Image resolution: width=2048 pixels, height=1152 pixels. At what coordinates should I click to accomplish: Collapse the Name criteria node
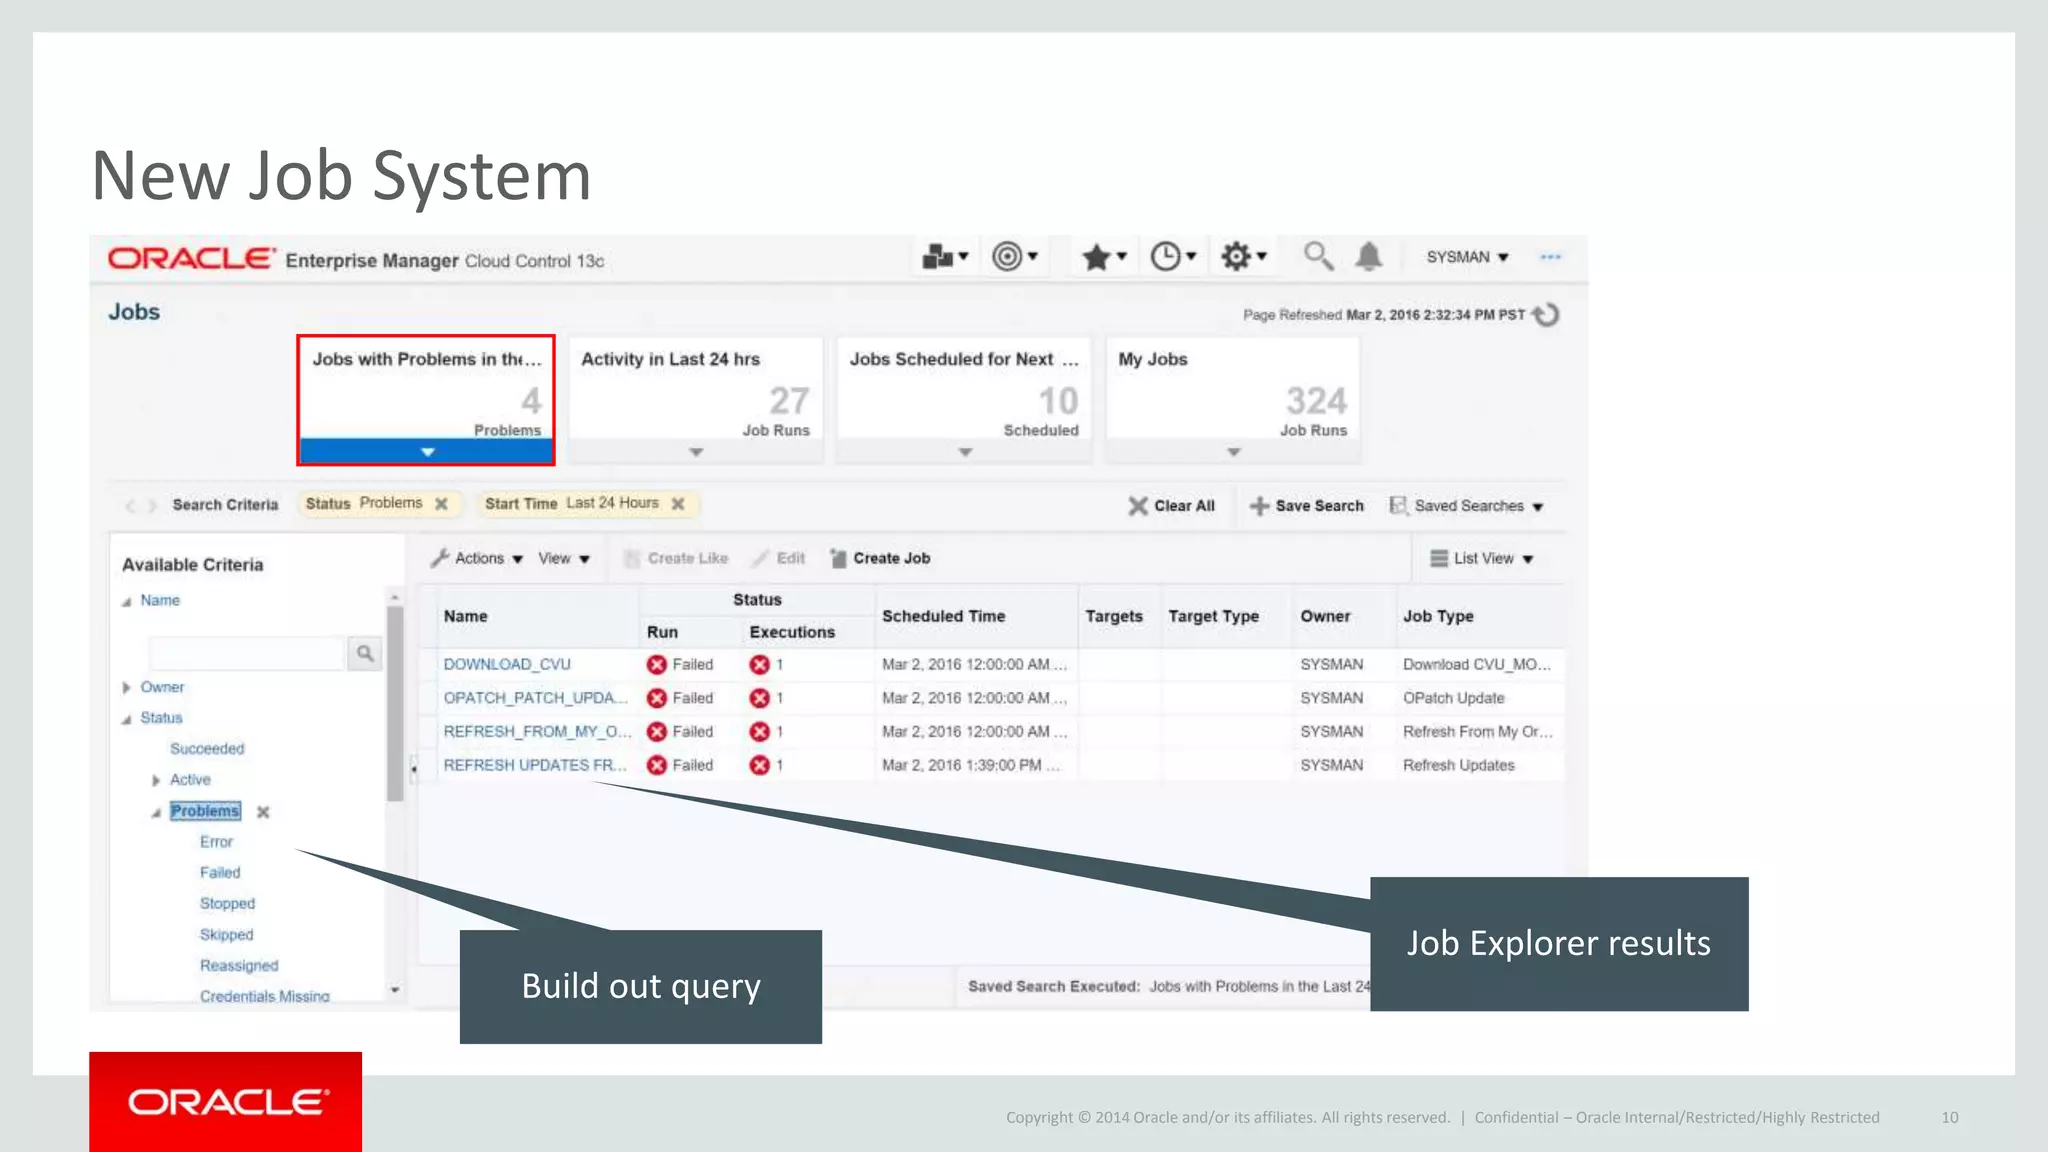[x=127, y=601]
